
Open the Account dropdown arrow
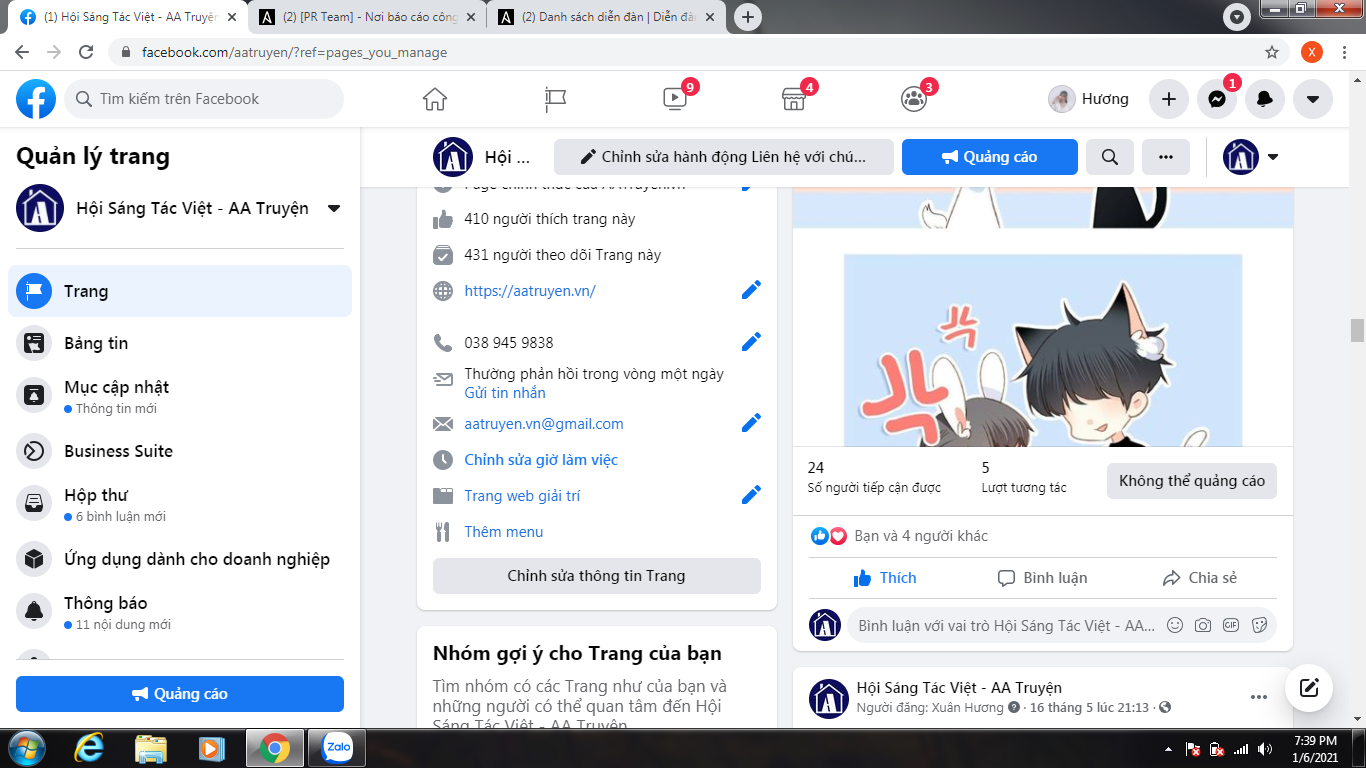point(1313,99)
